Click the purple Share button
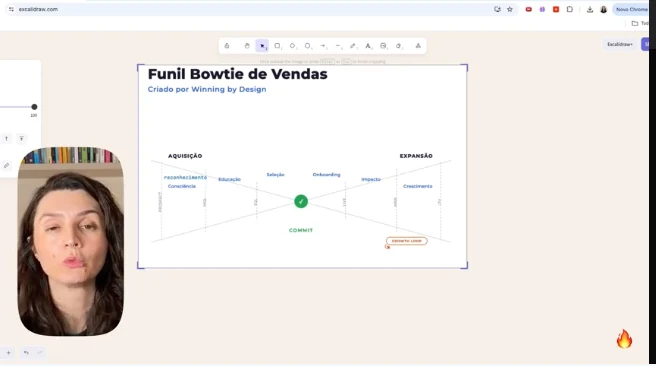This screenshot has width=656, height=366. pyautogui.click(x=646, y=44)
